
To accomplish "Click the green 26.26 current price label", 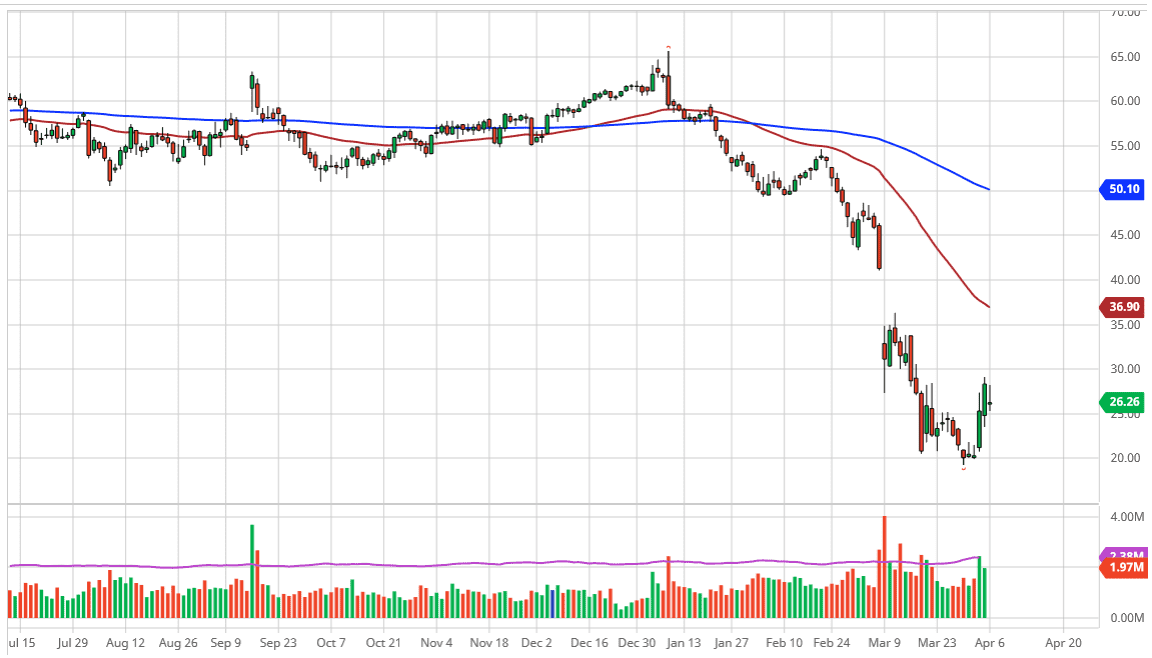I will (1125, 402).
